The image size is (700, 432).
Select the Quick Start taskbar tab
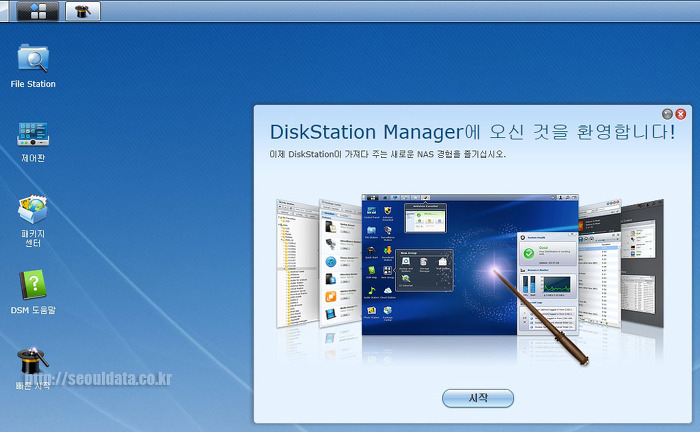pos(83,11)
